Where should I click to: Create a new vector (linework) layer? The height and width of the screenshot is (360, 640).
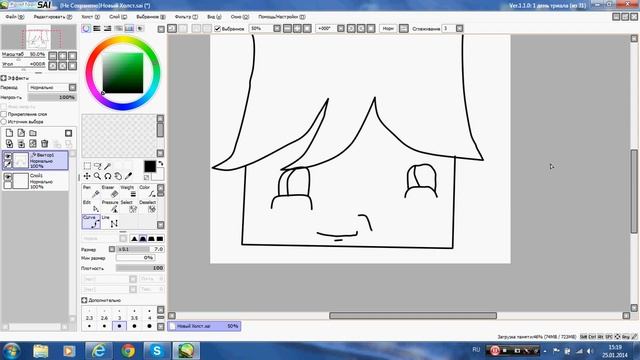coord(21,133)
